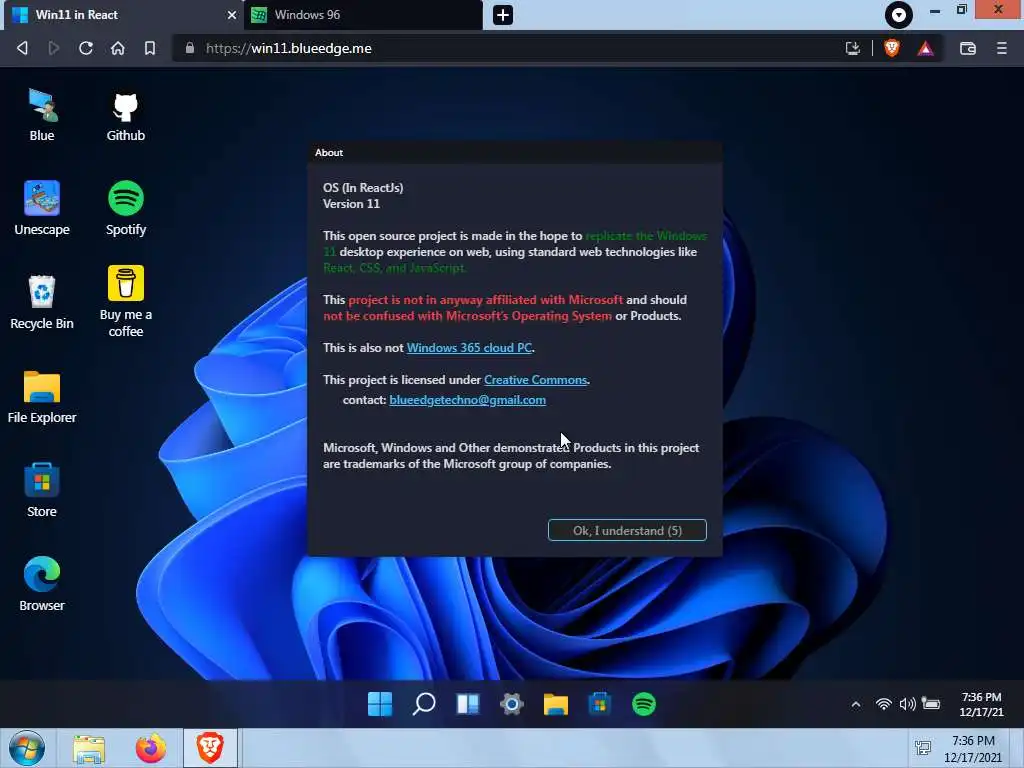Open File Explorer desktop icon
This screenshot has width=1024, height=768.
(42, 396)
